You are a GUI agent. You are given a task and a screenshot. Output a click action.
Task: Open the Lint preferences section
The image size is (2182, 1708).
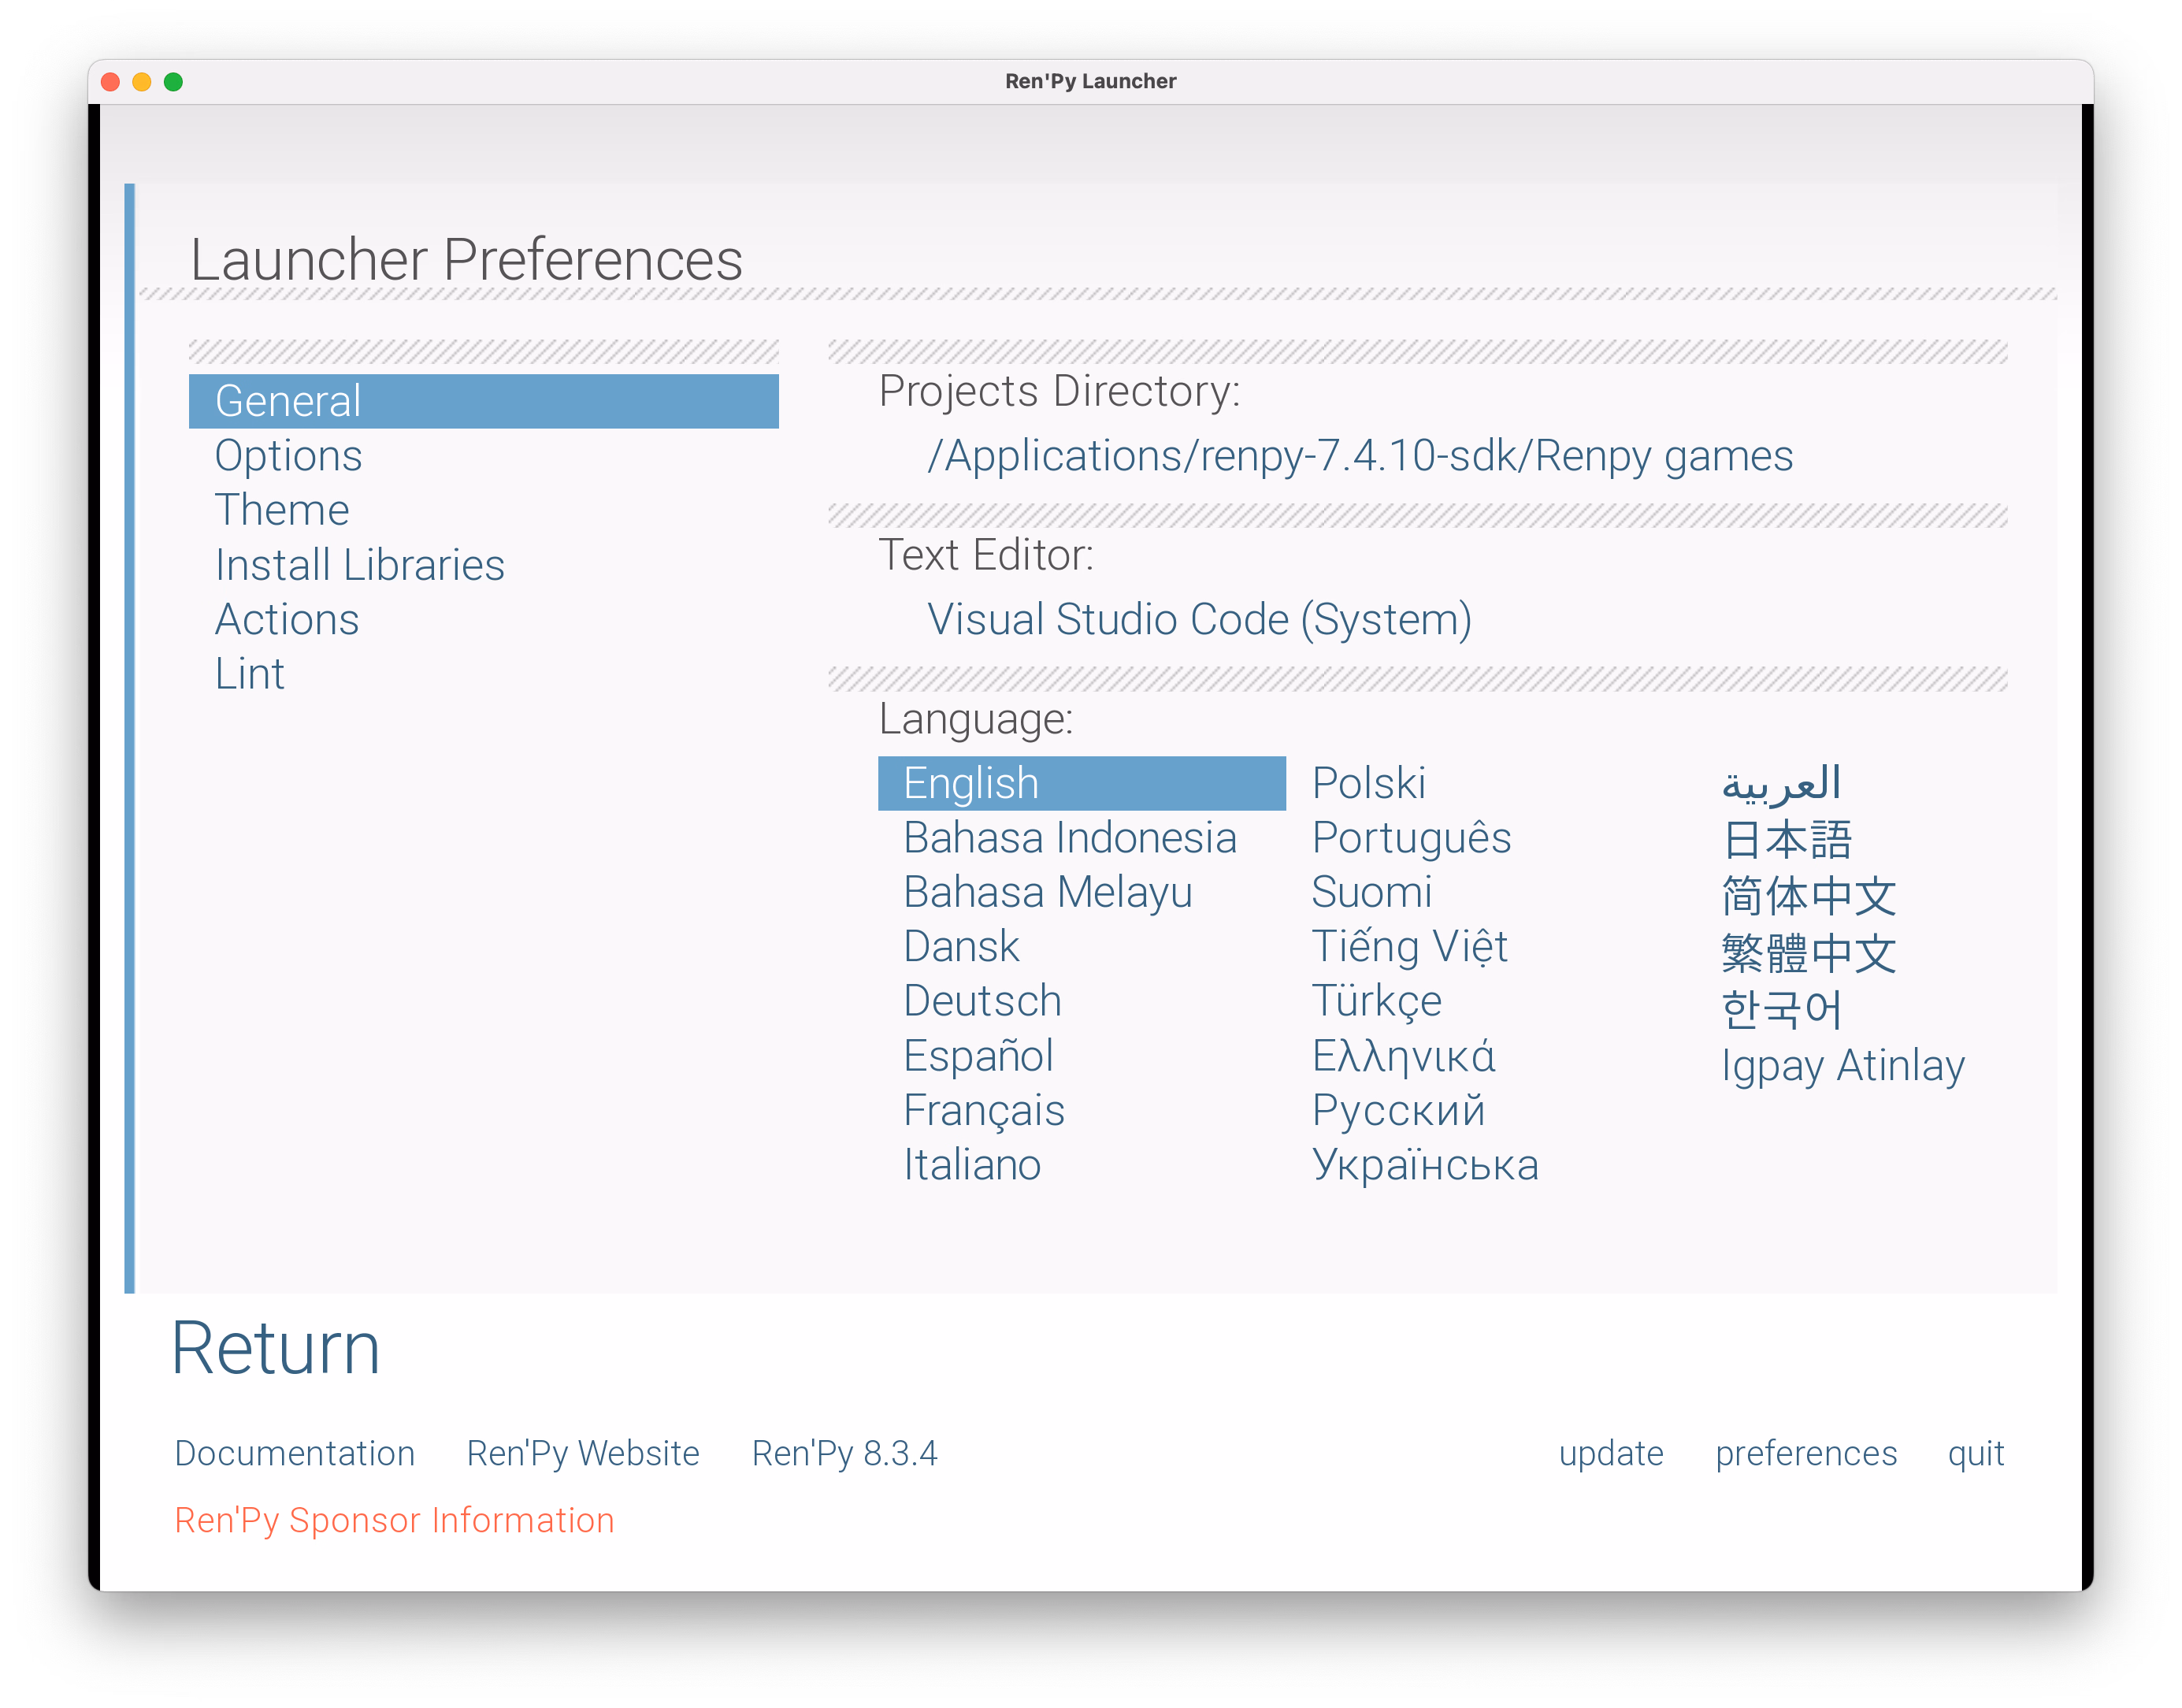pyautogui.click(x=250, y=674)
